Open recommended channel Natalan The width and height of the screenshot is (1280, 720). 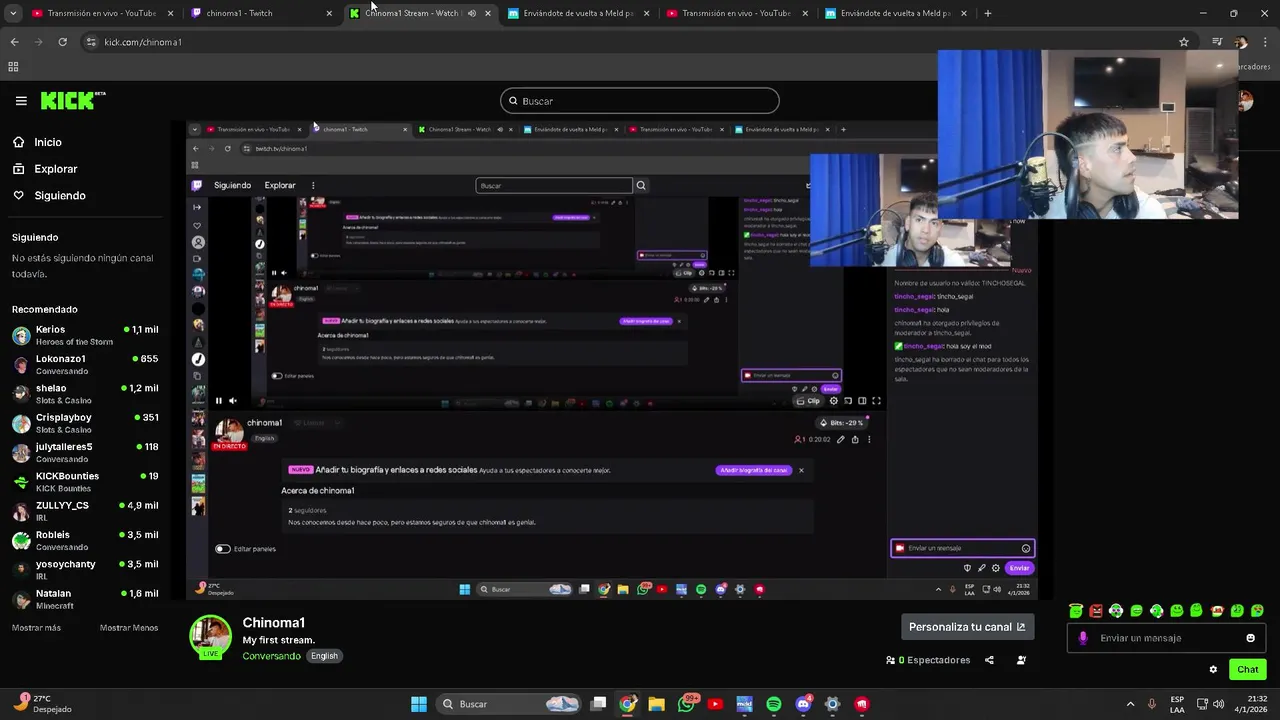tap(85, 599)
